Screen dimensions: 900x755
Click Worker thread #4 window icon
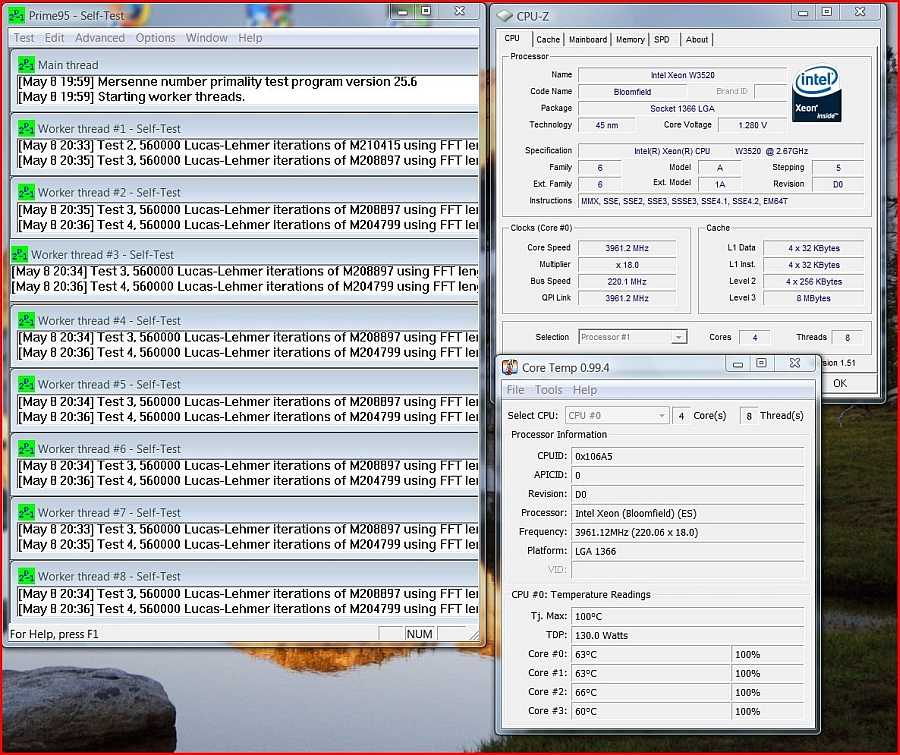26,320
